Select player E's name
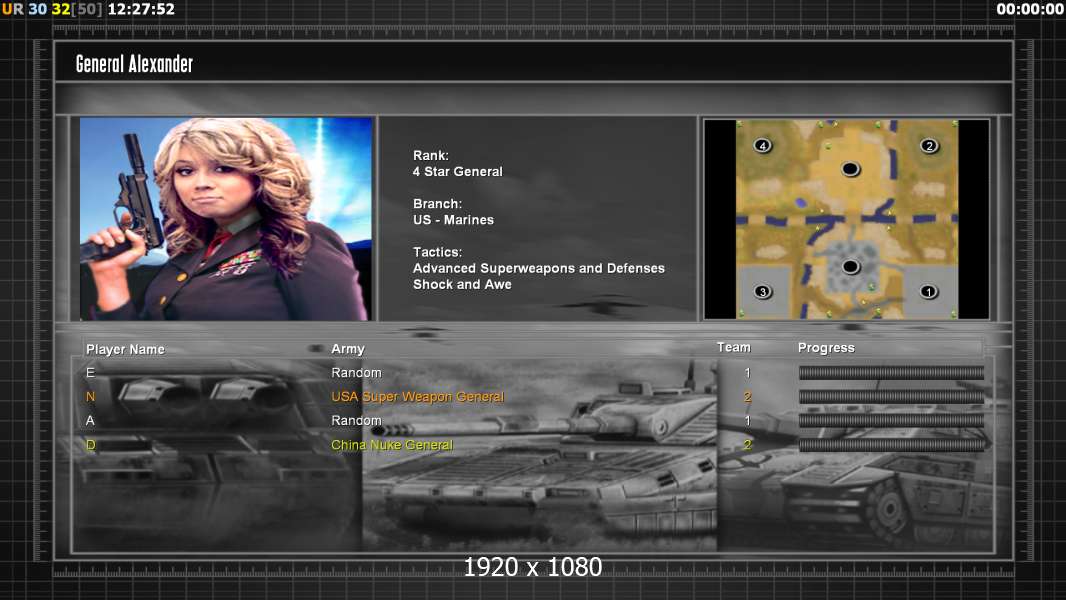Image resolution: width=1066 pixels, height=600 pixels. point(90,372)
